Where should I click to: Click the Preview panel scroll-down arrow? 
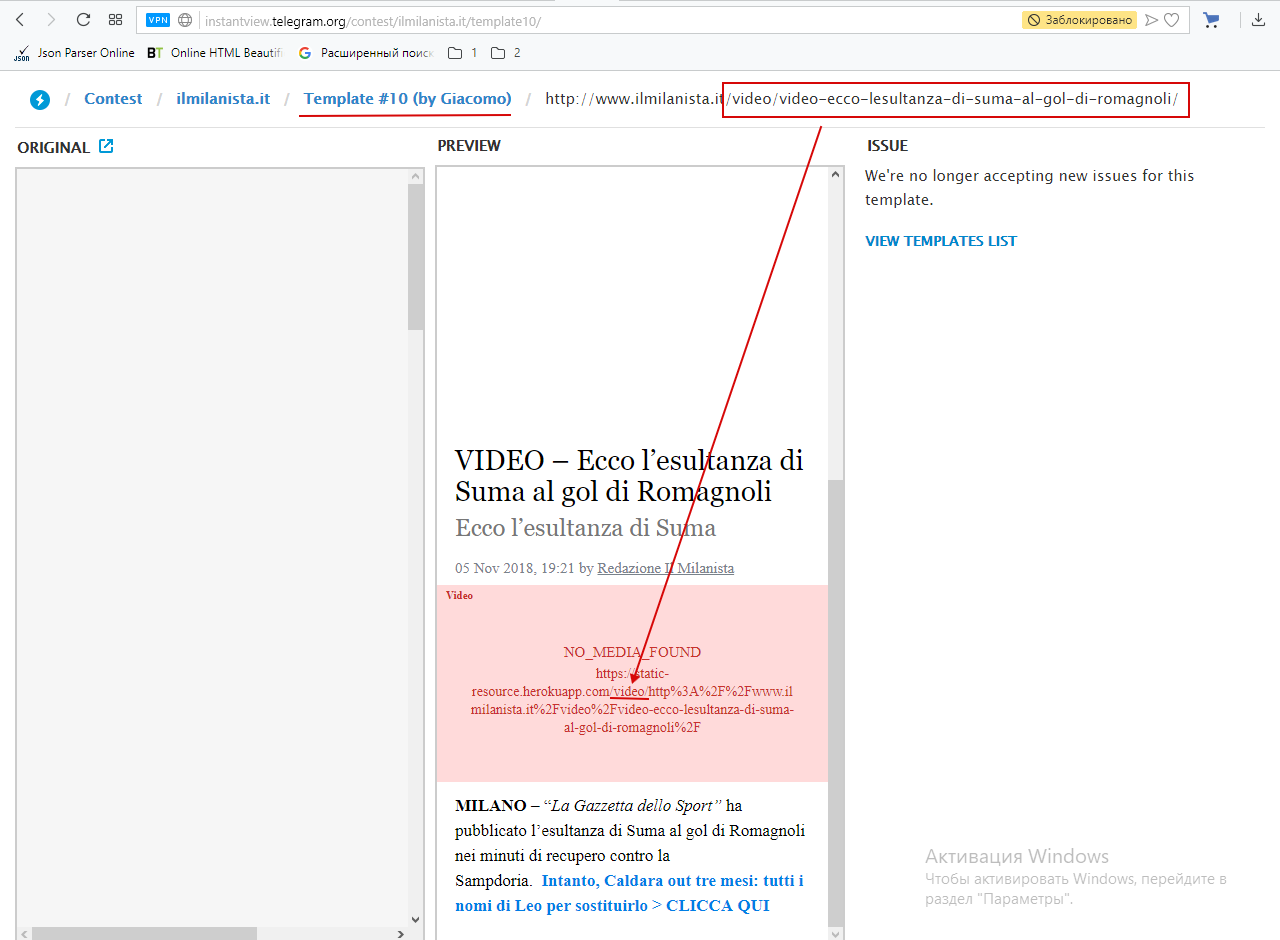[836, 933]
